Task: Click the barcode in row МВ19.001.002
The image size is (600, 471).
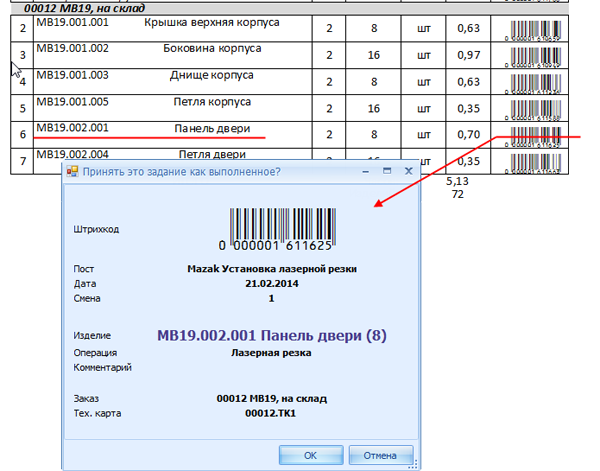Action: click(535, 57)
